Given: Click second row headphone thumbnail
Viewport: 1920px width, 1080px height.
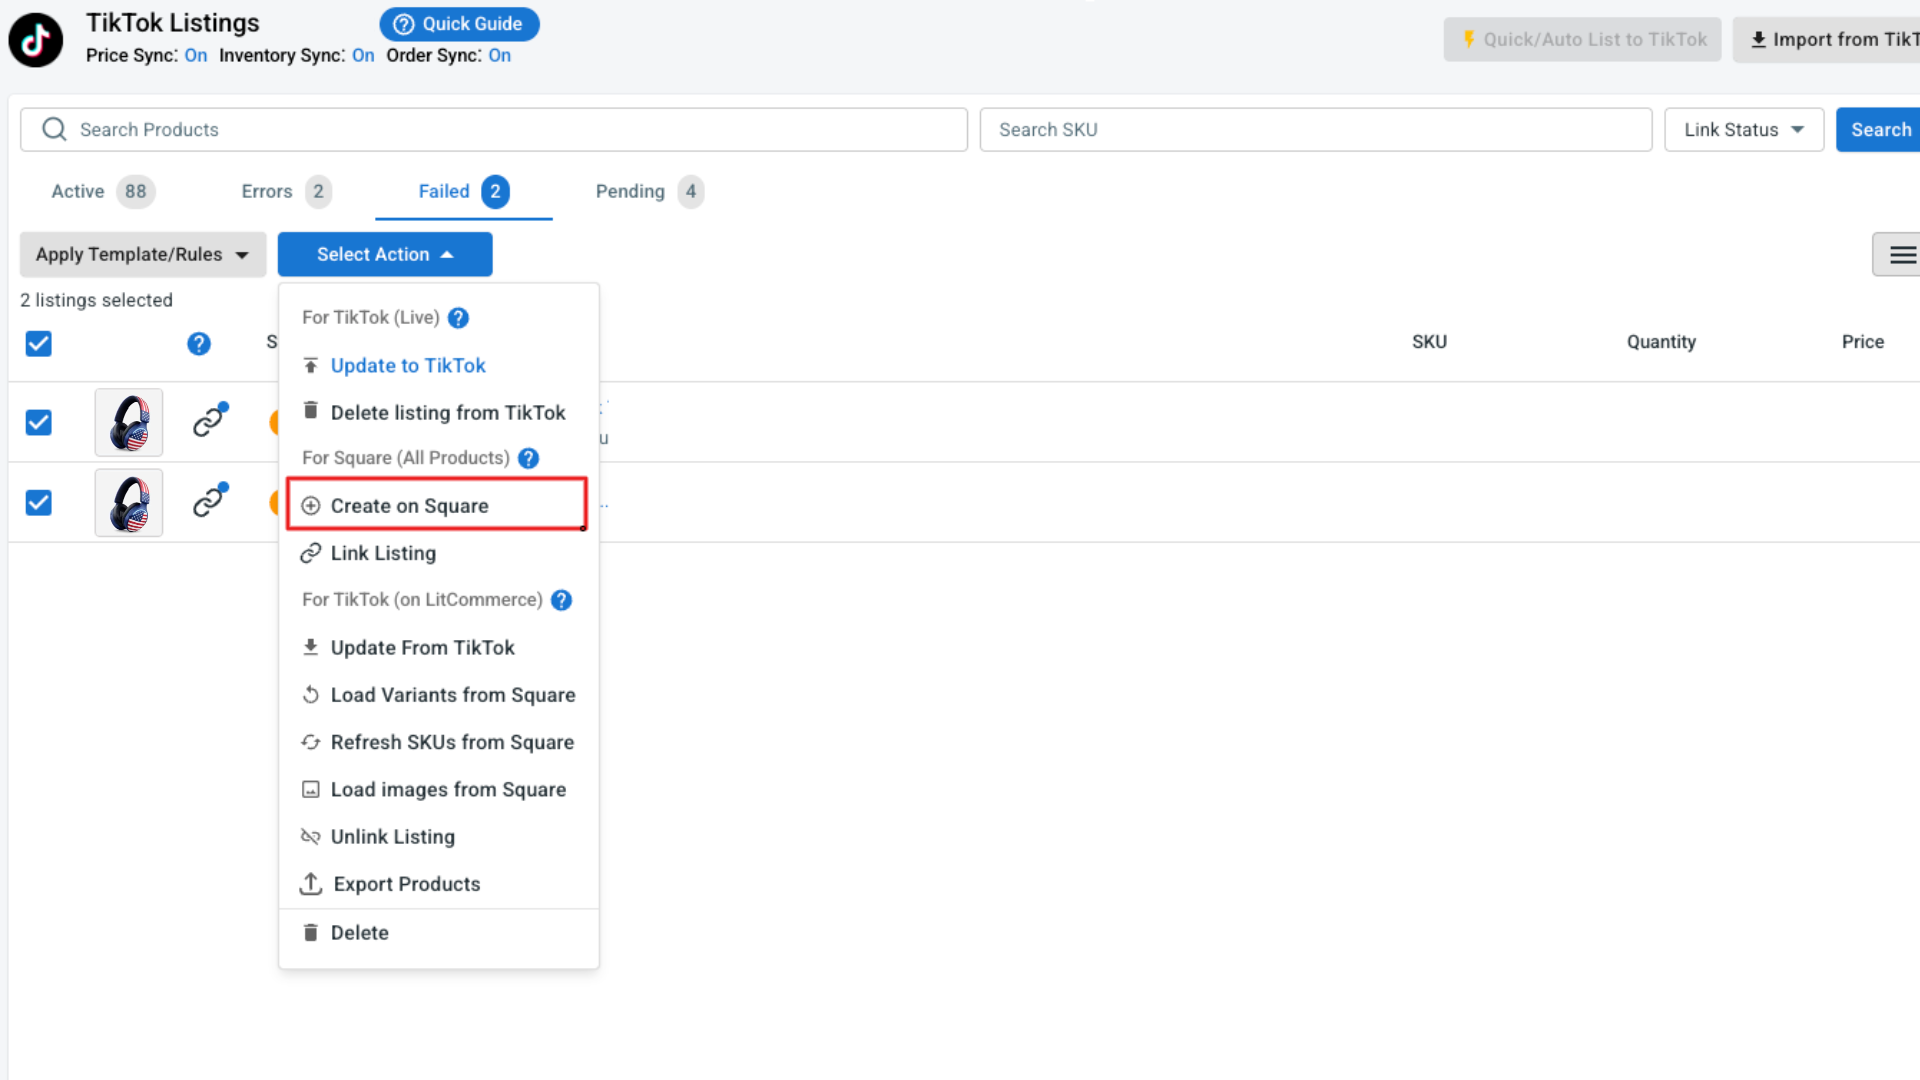Looking at the screenshot, I should 129,503.
